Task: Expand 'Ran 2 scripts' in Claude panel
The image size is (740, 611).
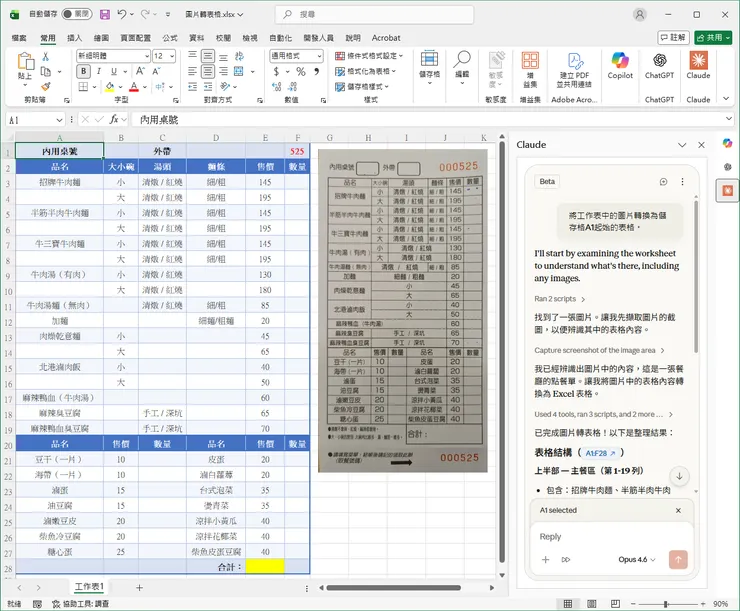Action: coord(560,299)
